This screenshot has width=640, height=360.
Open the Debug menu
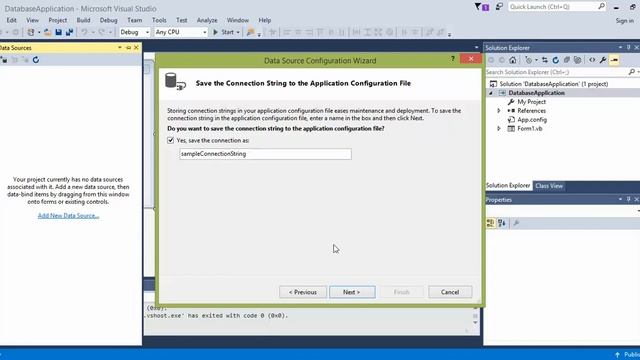[x=108, y=20]
